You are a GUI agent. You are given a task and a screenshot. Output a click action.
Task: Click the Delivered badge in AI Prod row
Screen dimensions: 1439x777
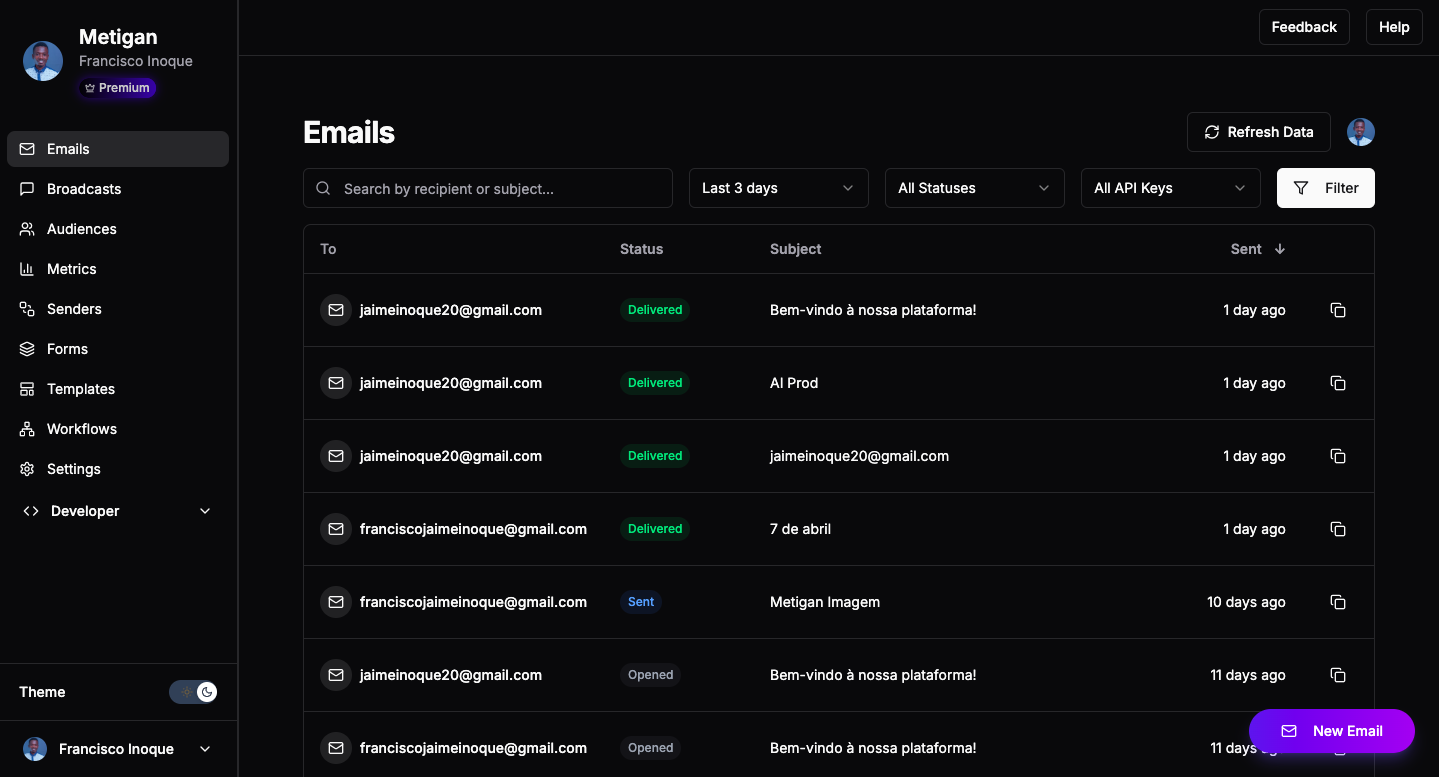(655, 383)
